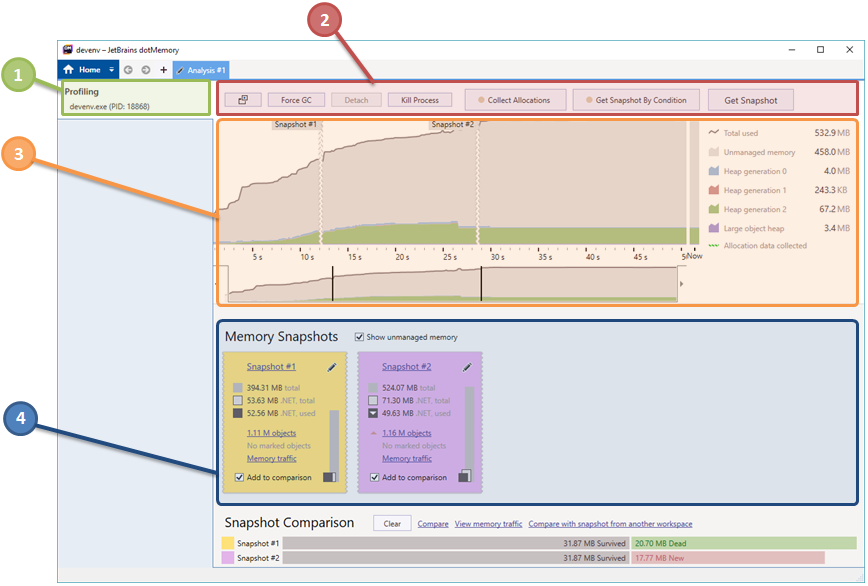Go to Home tab

(81, 70)
